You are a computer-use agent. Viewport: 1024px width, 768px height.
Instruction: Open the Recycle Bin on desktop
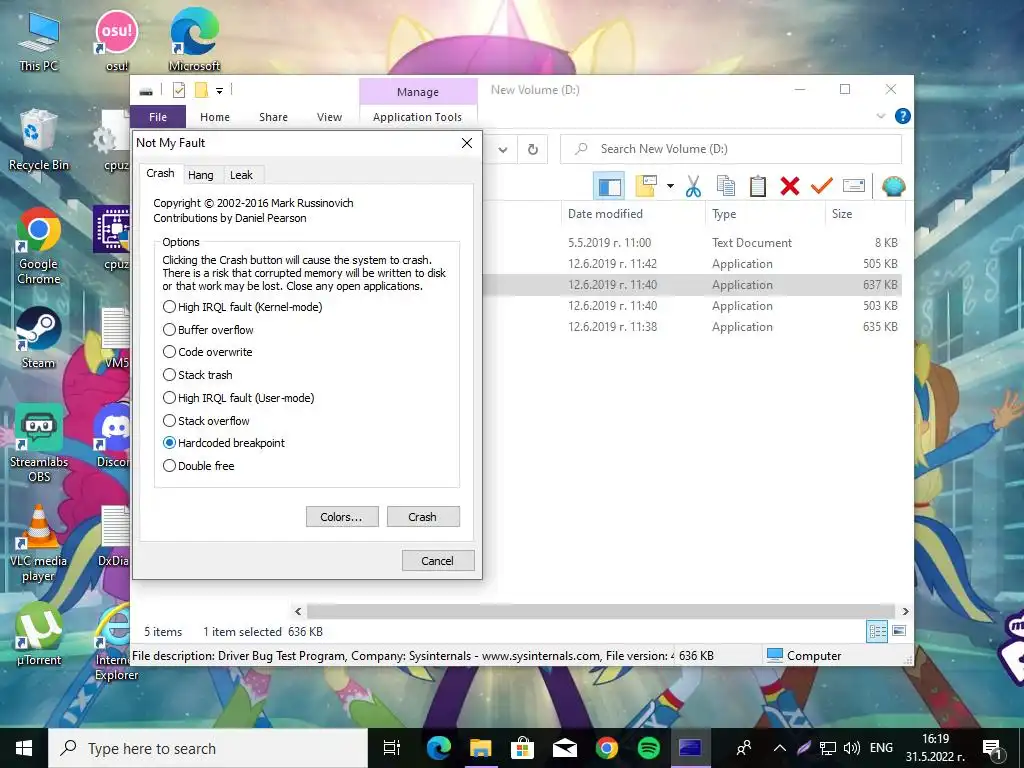(39, 140)
